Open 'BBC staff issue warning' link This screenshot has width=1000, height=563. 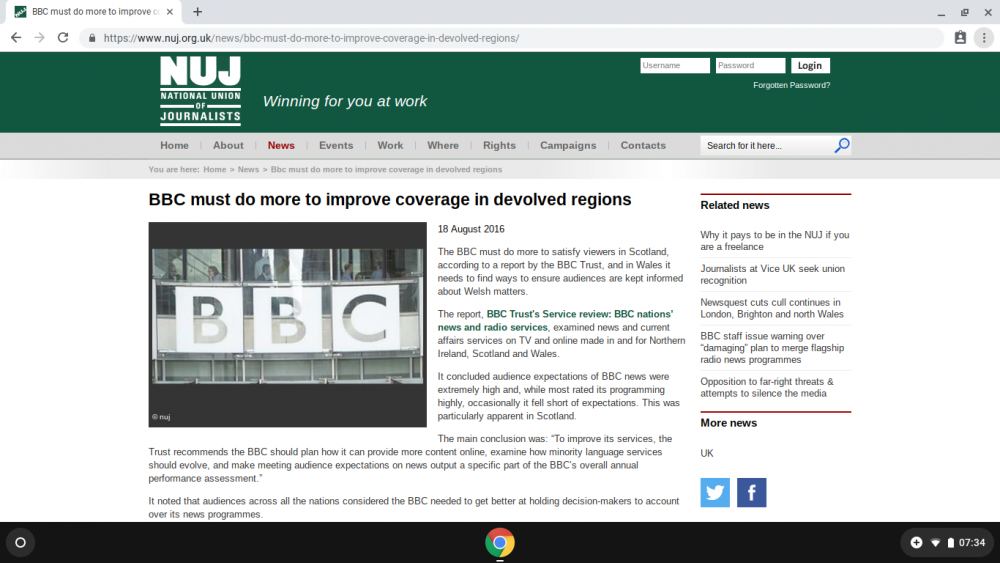[772, 347]
